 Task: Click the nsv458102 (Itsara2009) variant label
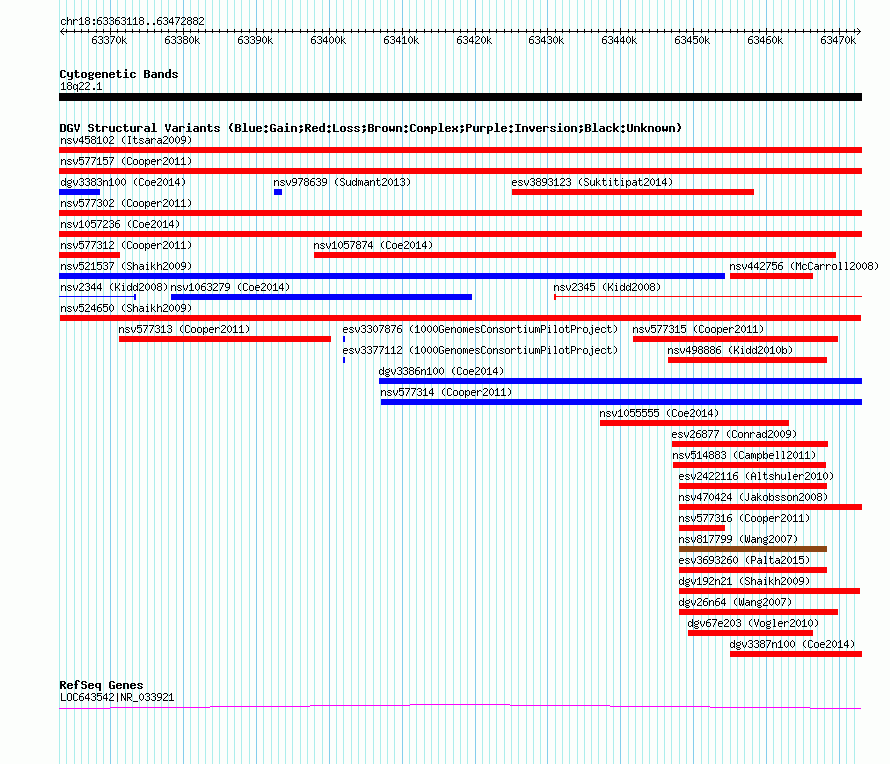[126, 140]
